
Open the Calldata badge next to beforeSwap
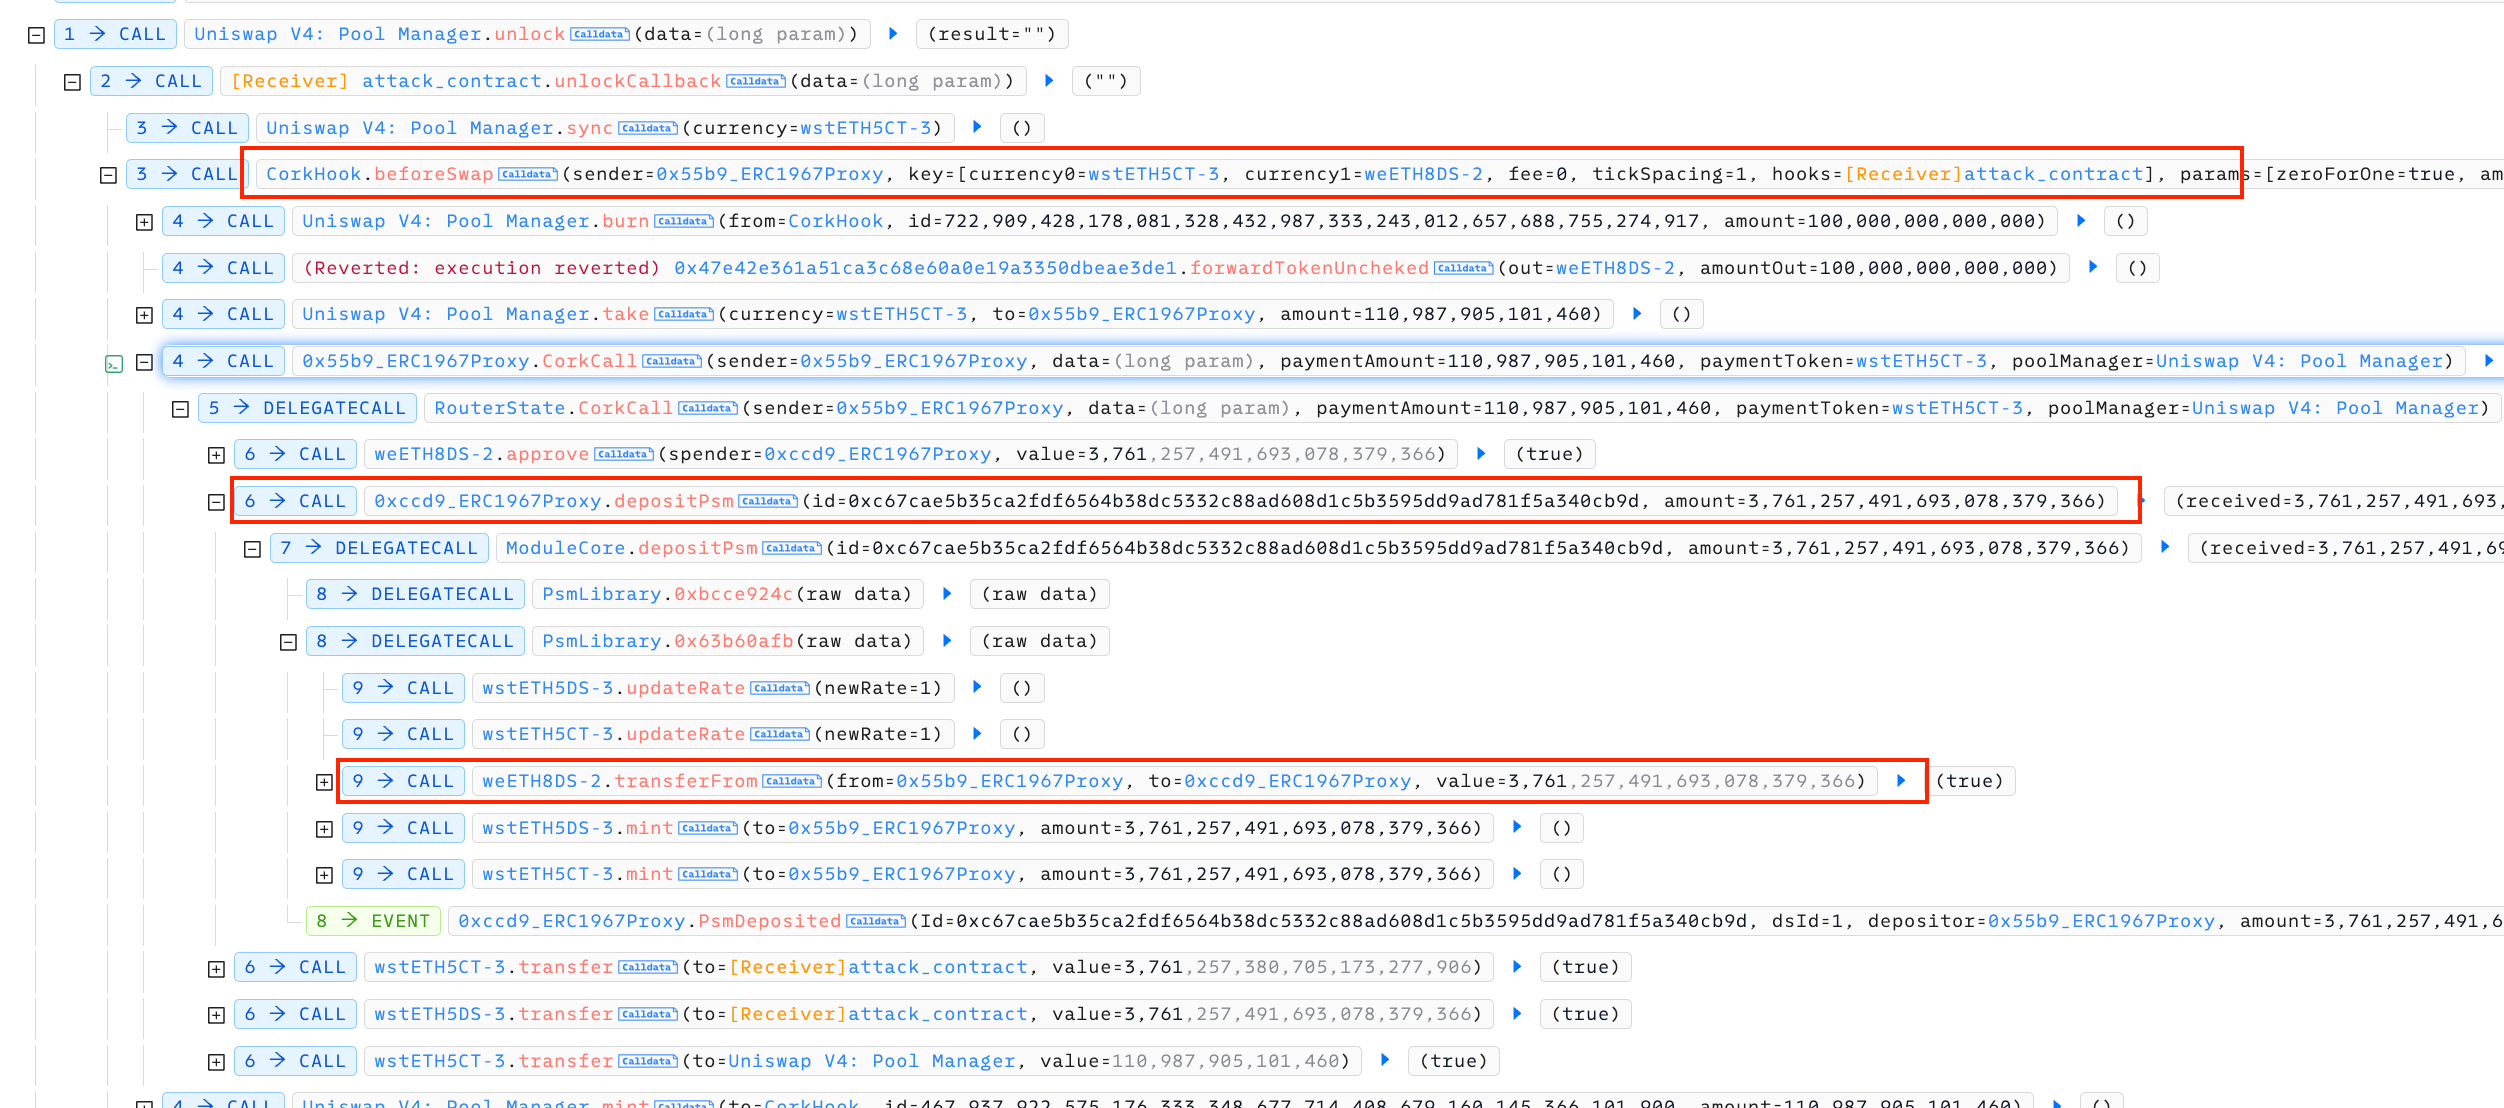point(528,175)
